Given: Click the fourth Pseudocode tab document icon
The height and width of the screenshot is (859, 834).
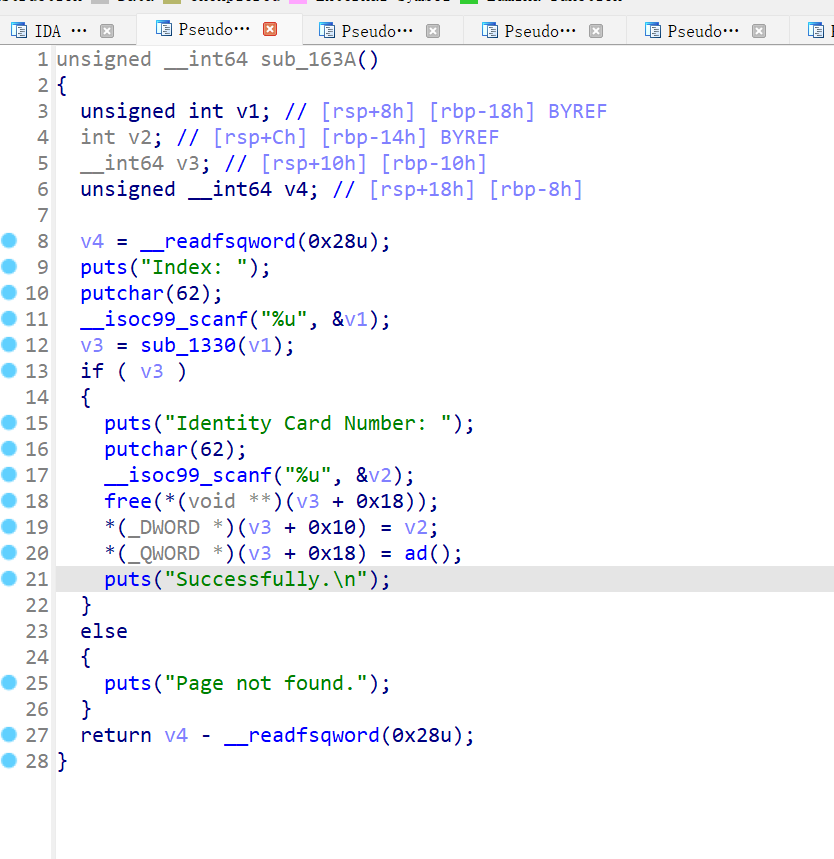Looking at the screenshot, I should click(x=489, y=31).
